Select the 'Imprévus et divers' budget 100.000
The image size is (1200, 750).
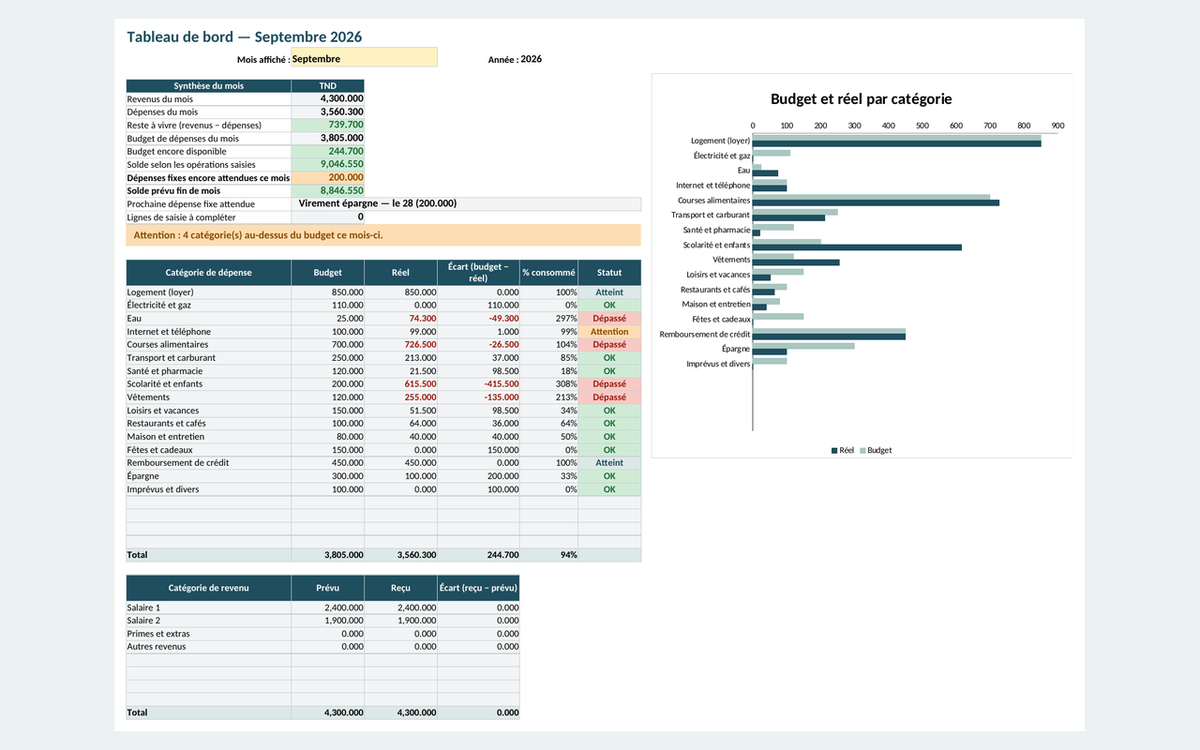(x=328, y=489)
